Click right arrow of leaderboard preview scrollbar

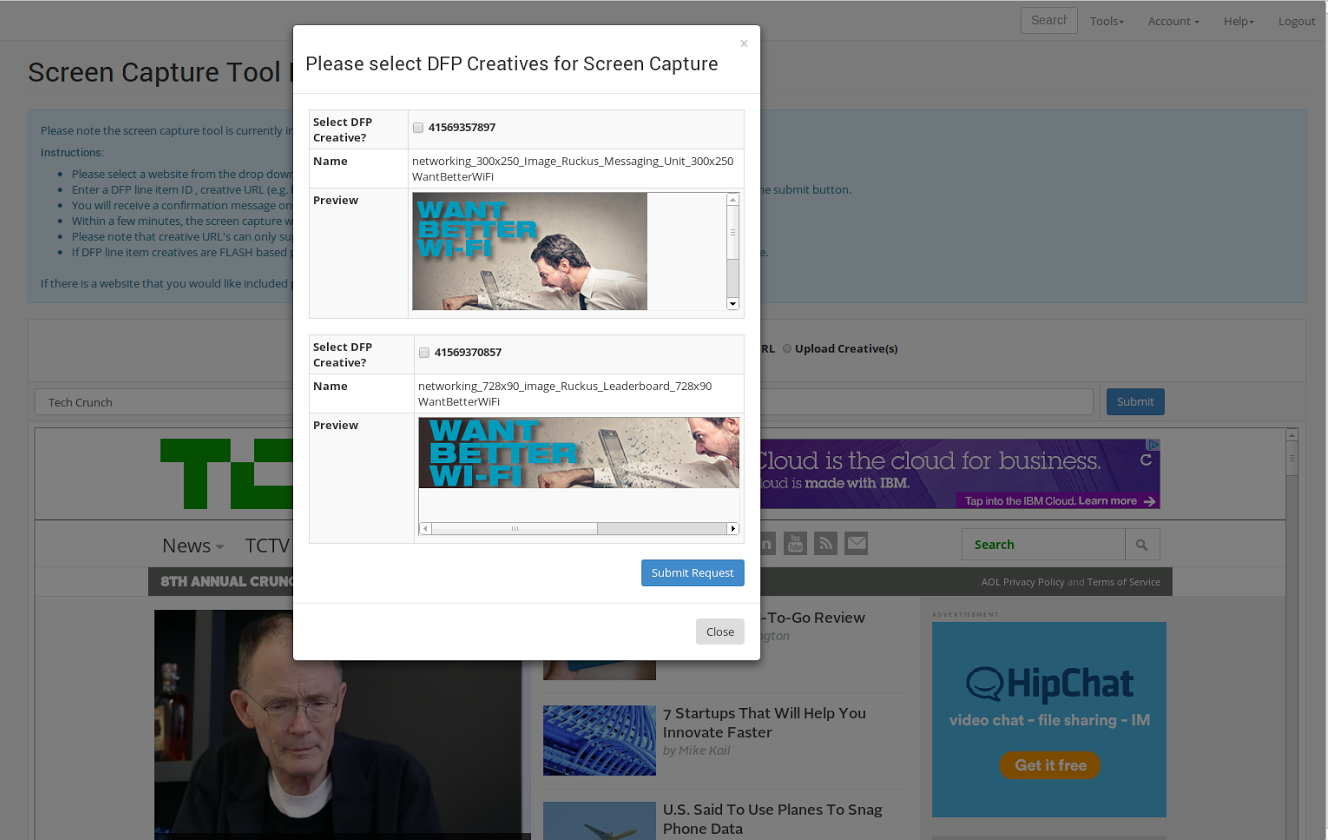732,528
